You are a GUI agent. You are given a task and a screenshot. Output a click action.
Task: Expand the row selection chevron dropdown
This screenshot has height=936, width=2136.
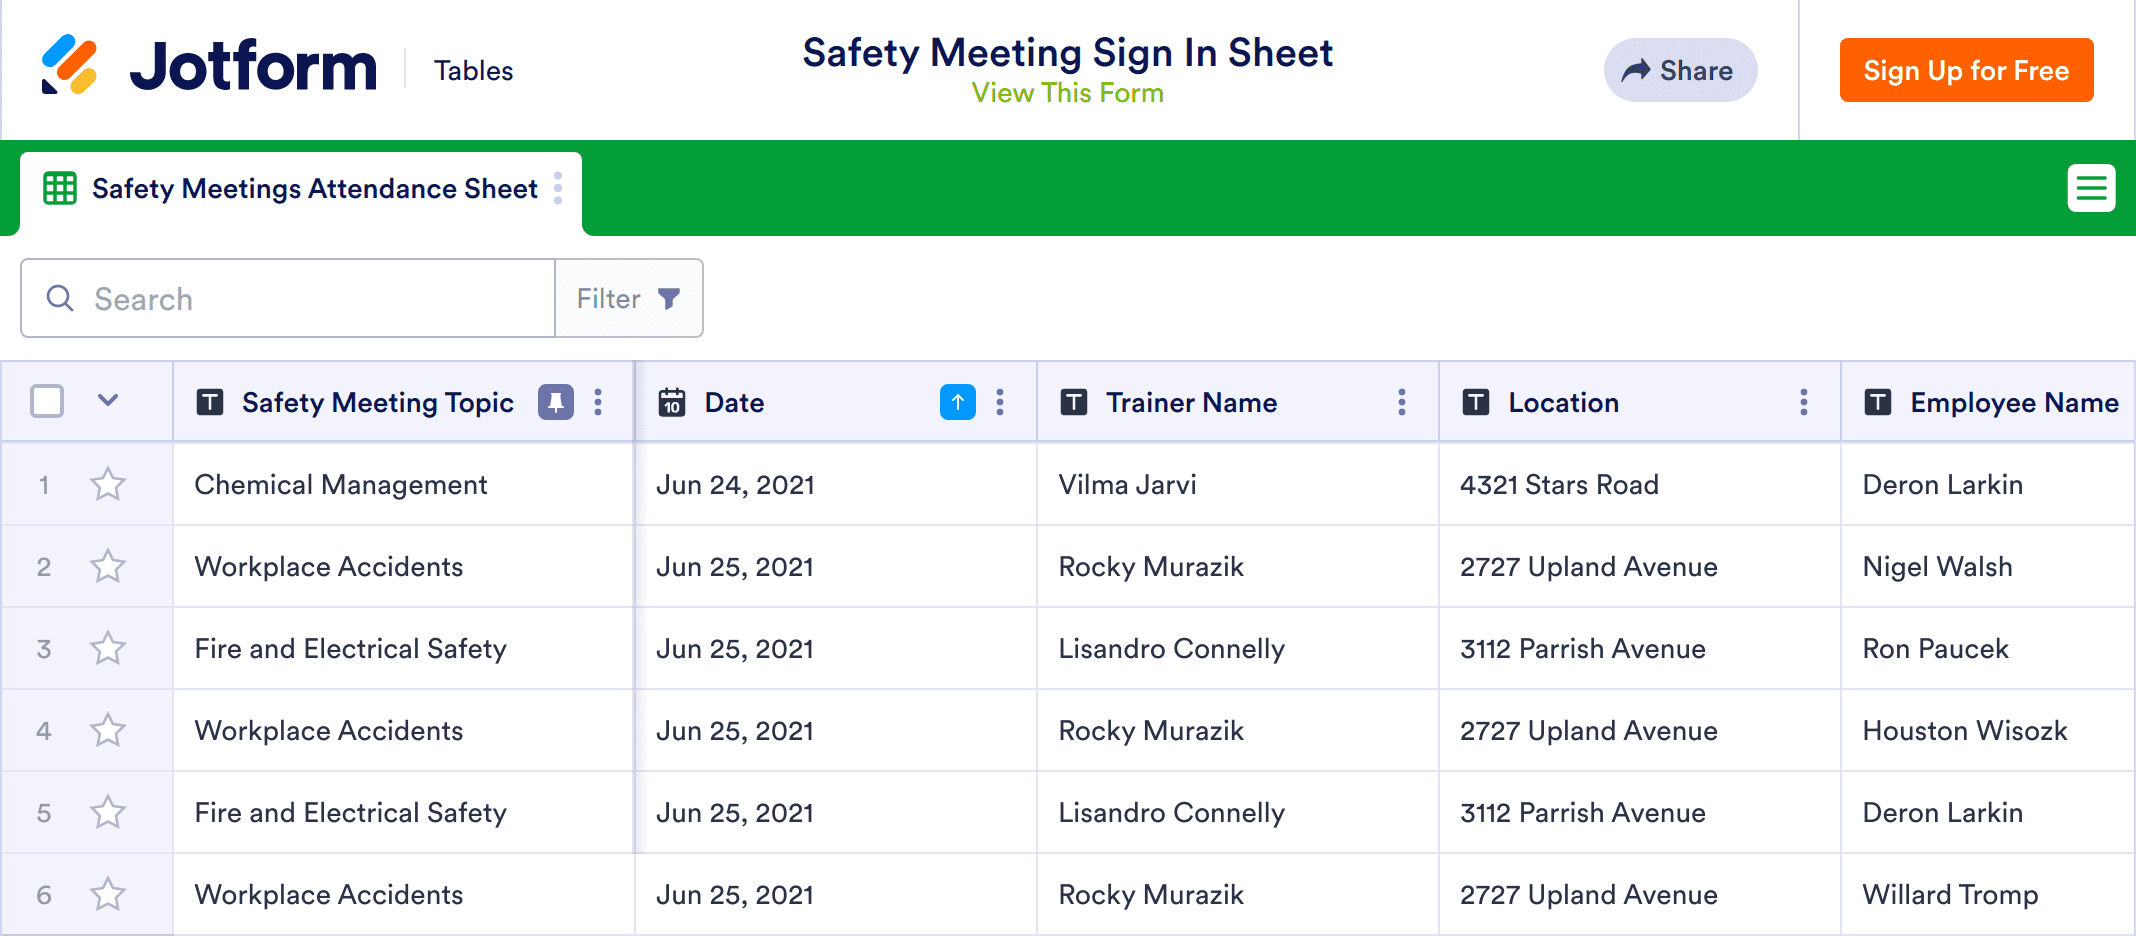coord(108,401)
